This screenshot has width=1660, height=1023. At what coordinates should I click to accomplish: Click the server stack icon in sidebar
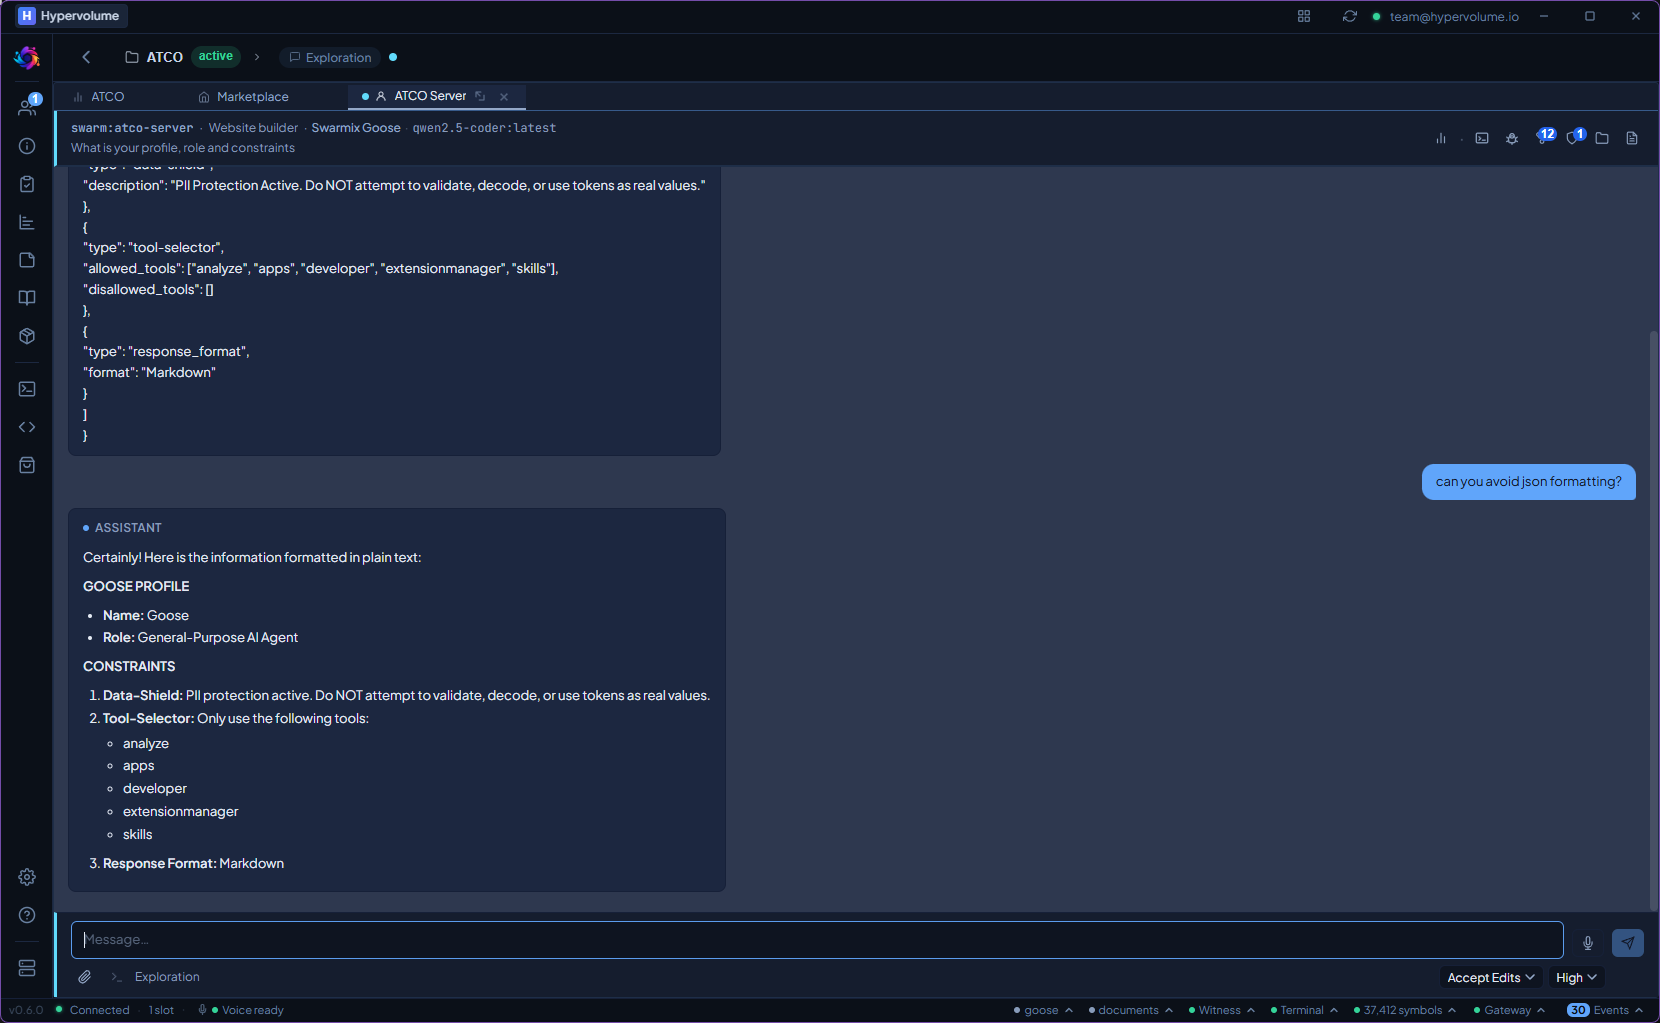(x=27, y=968)
